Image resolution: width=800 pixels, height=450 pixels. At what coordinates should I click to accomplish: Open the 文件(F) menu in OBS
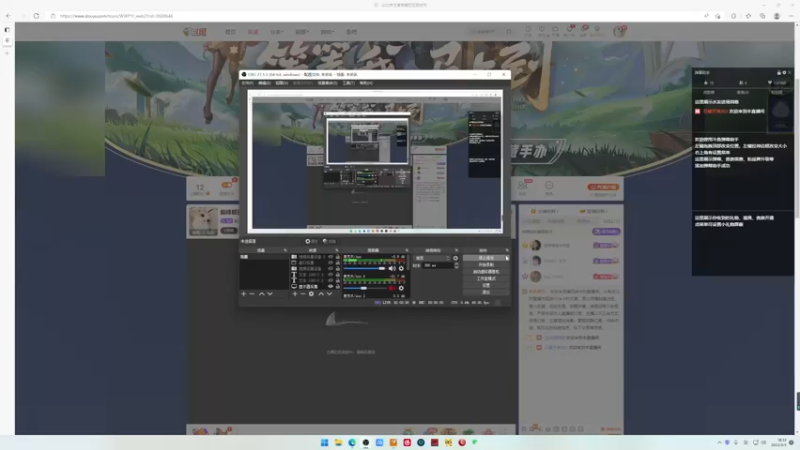pos(247,83)
